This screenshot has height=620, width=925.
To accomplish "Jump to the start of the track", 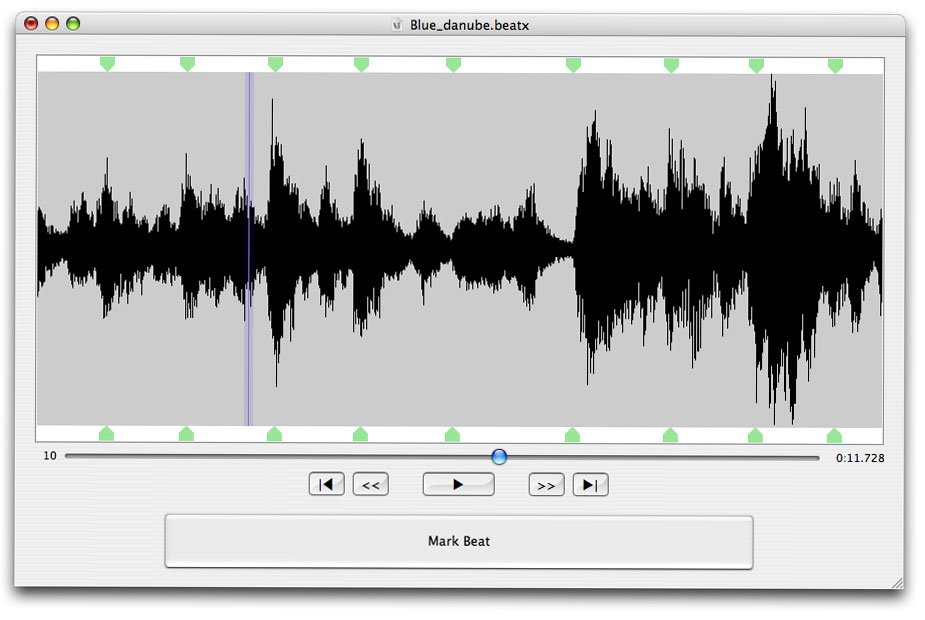I will click(x=326, y=485).
